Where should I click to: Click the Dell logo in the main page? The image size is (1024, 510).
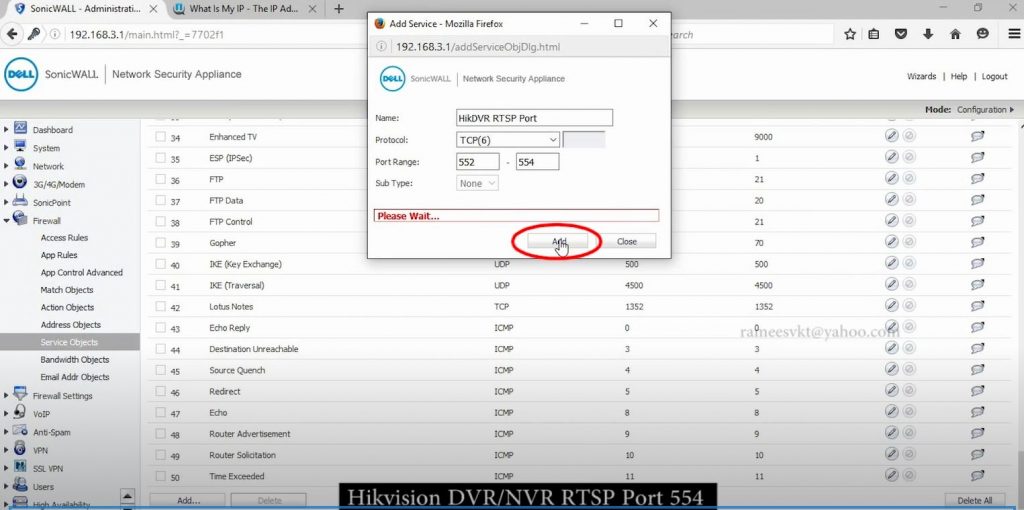coord(21,74)
